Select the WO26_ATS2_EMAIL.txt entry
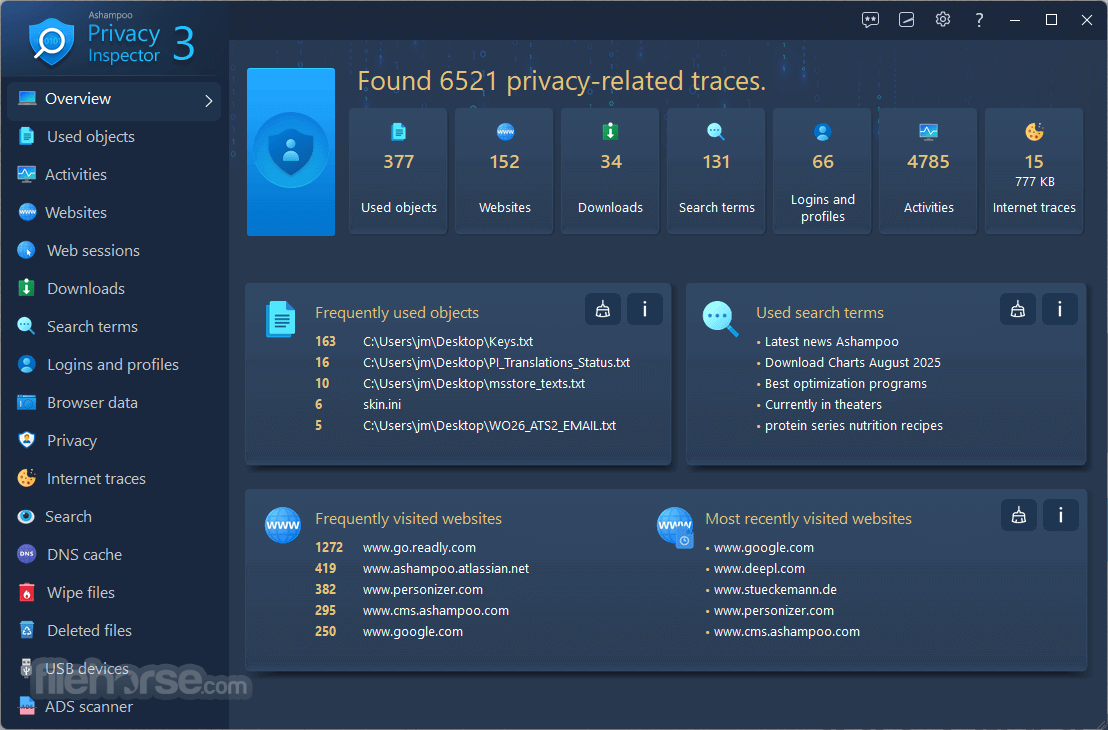 pos(489,425)
